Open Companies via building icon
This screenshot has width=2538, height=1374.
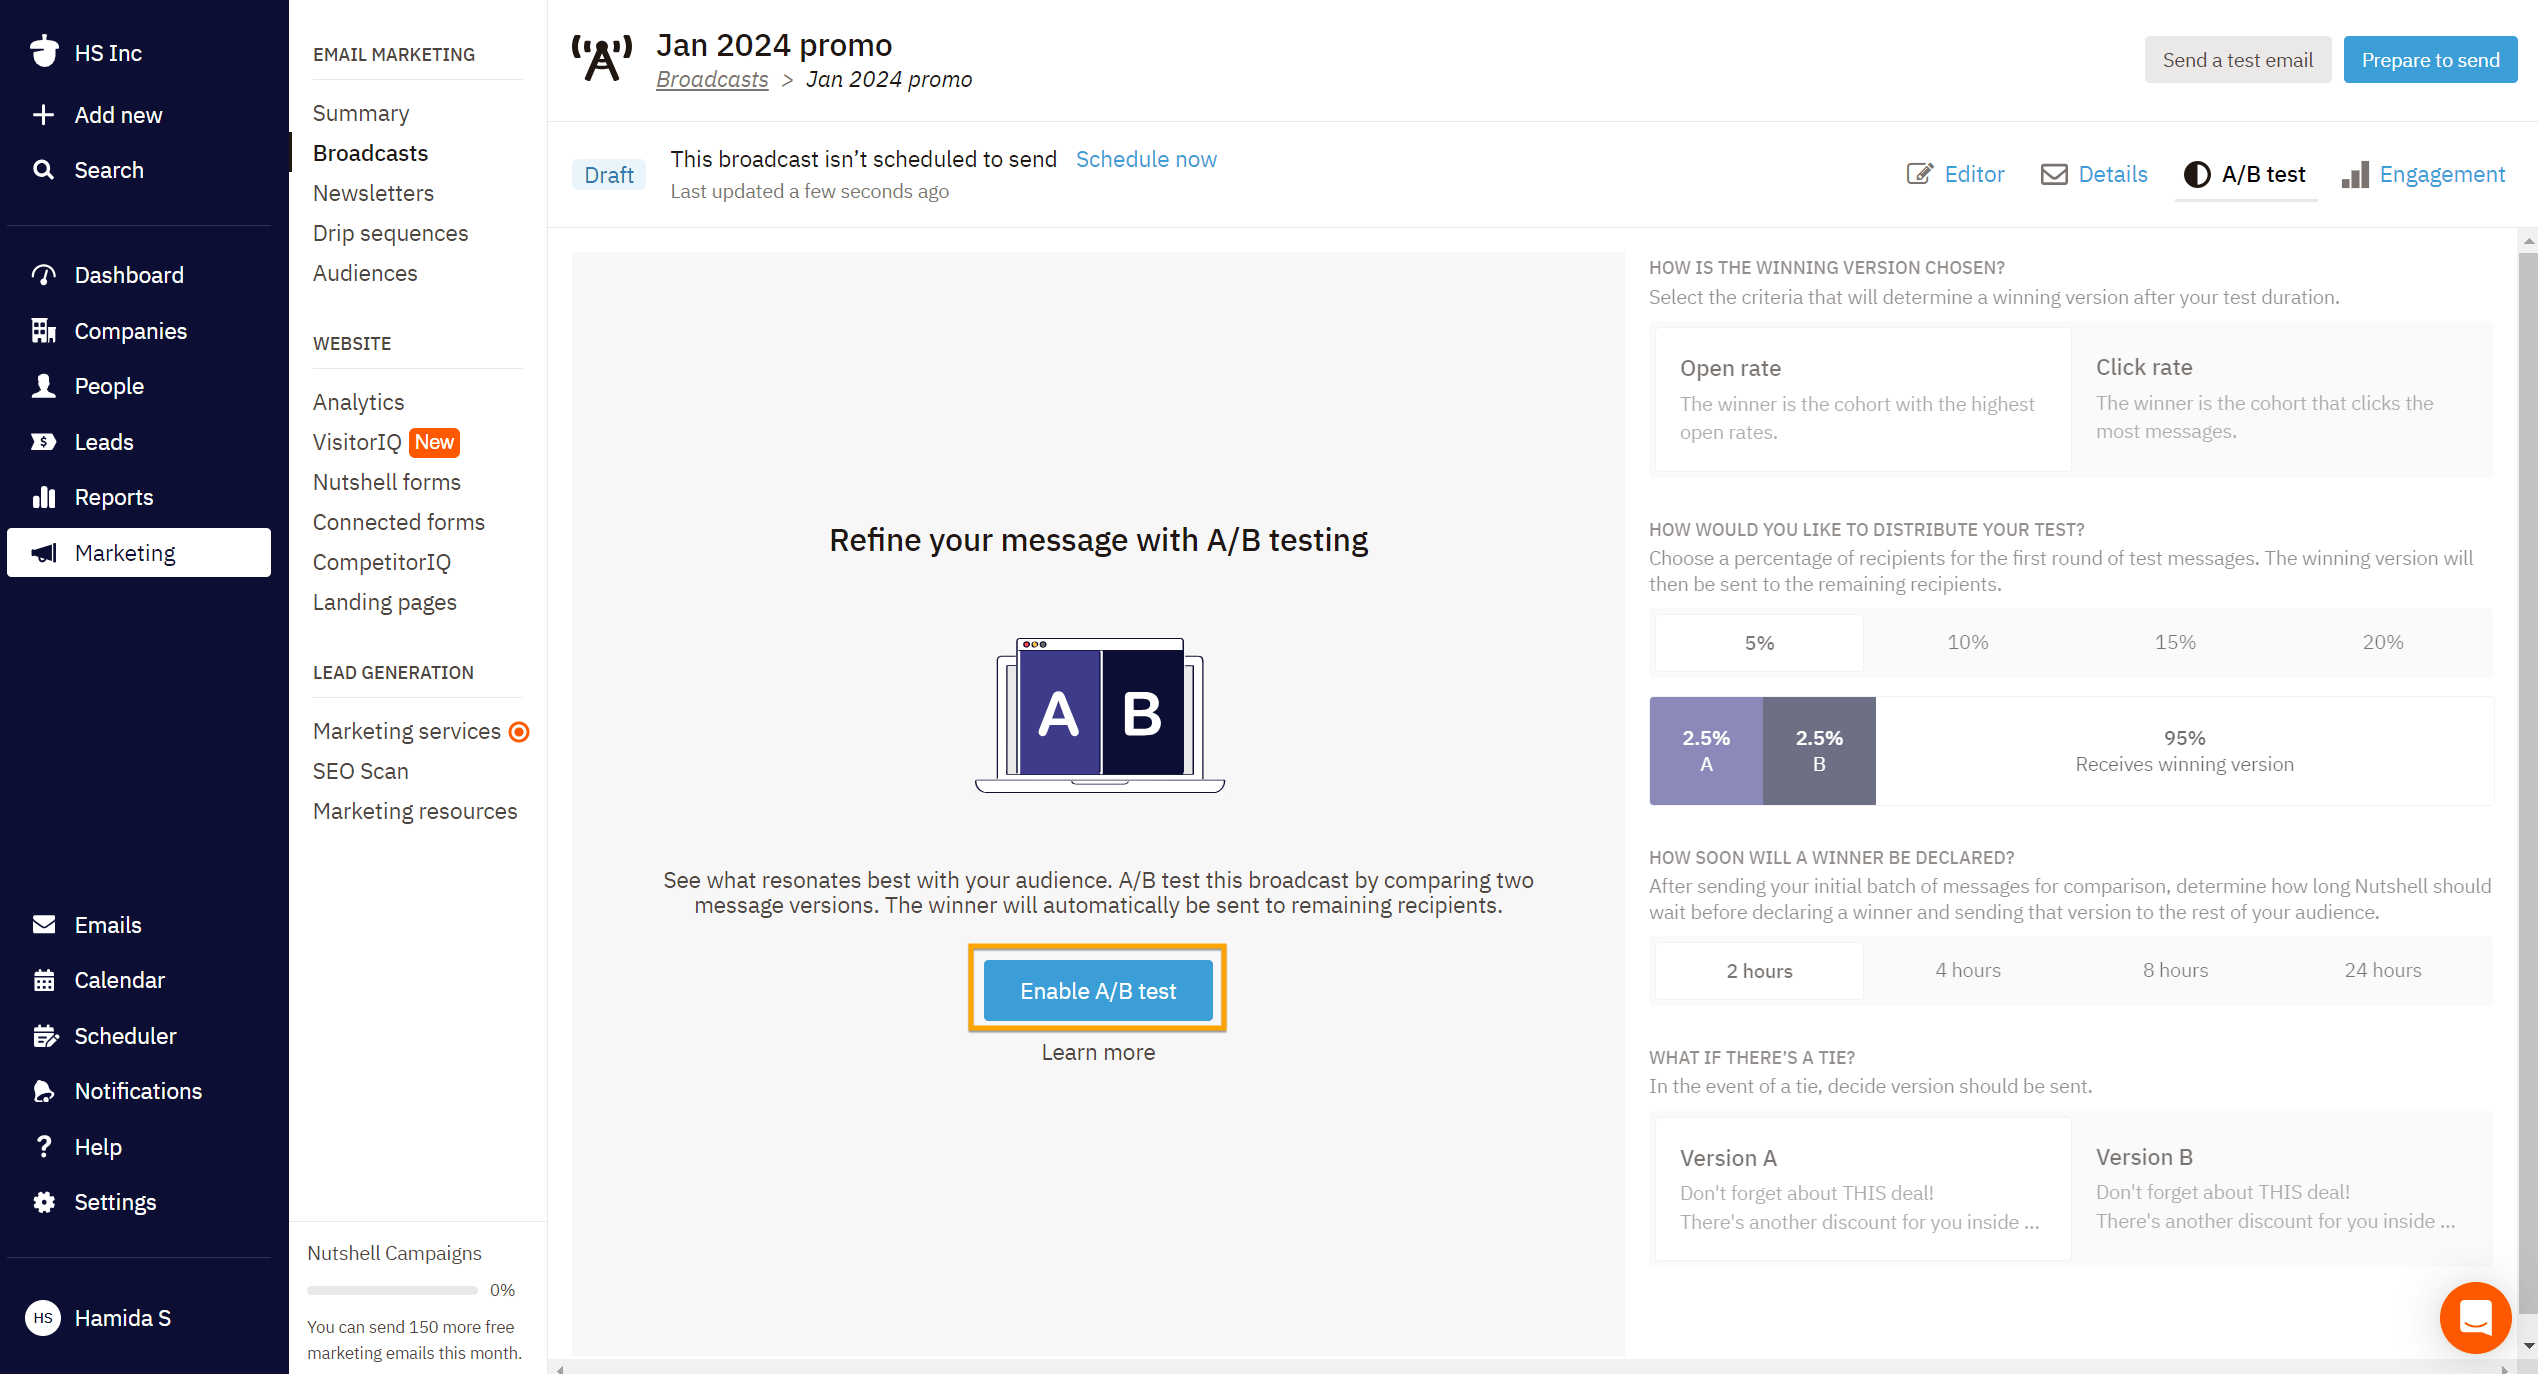[43, 331]
